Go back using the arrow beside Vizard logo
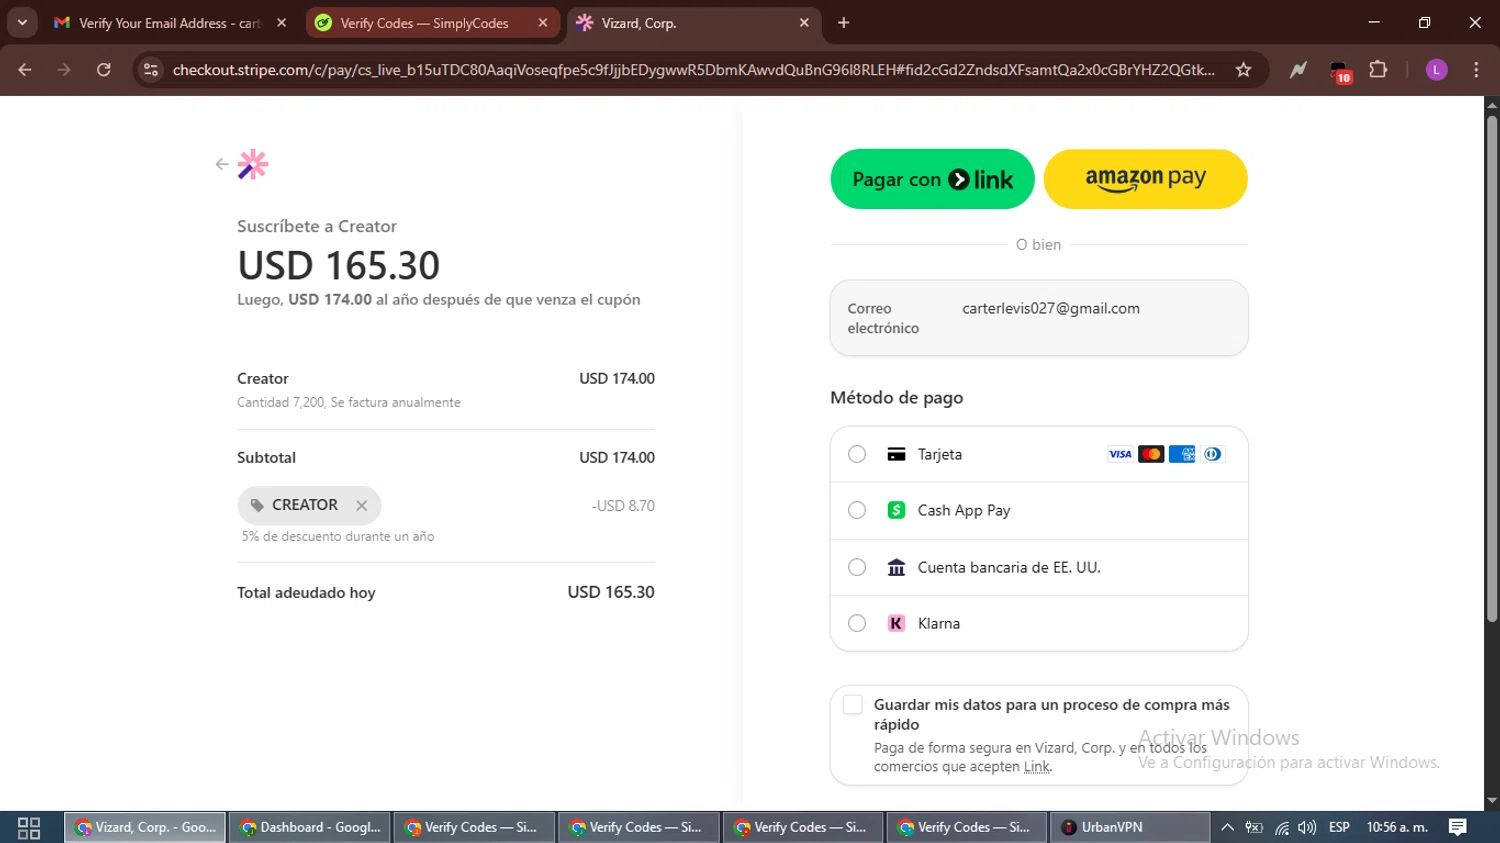The image size is (1500, 843). (x=222, y=164)
